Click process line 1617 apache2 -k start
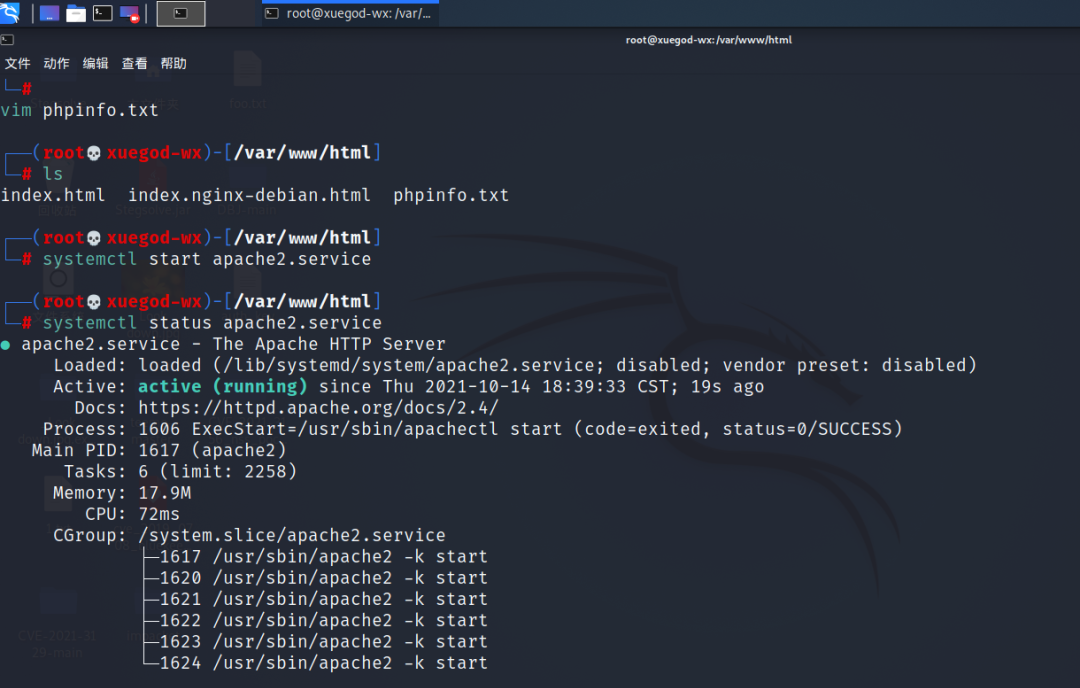This screenshot has width=1080, height=688. pyautogui.click(x=324, y=556)
